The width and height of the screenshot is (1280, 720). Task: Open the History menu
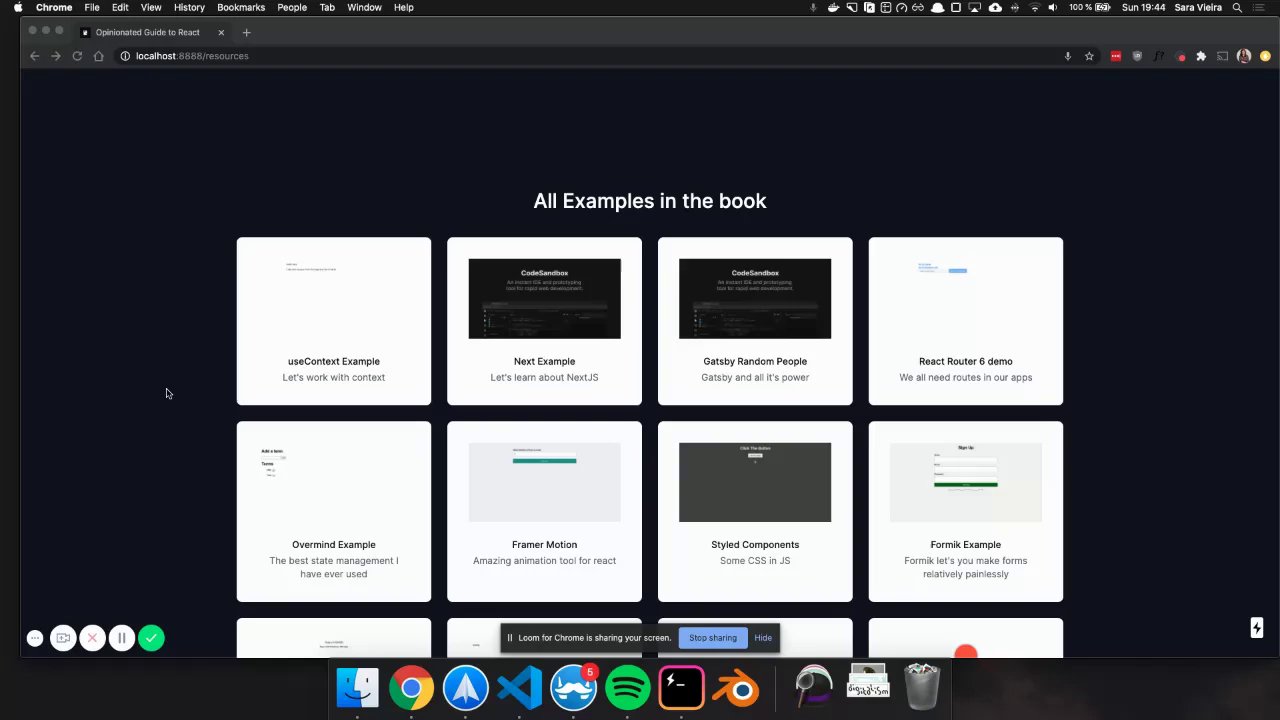tap(189, 7)
